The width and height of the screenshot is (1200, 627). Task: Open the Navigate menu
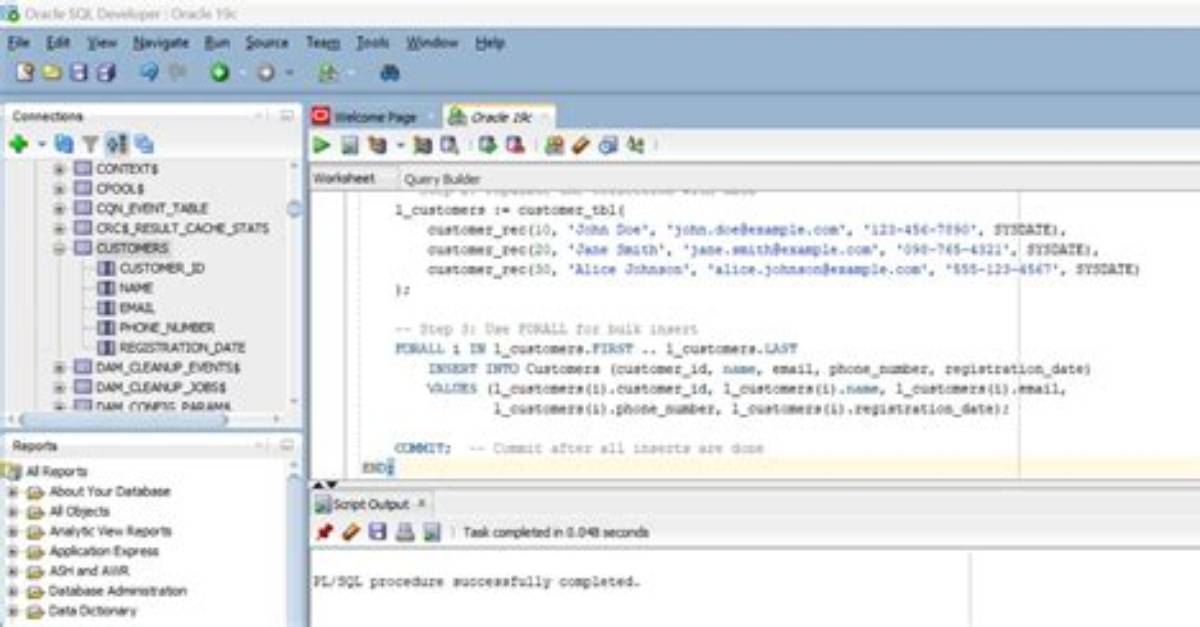point(160,43)
